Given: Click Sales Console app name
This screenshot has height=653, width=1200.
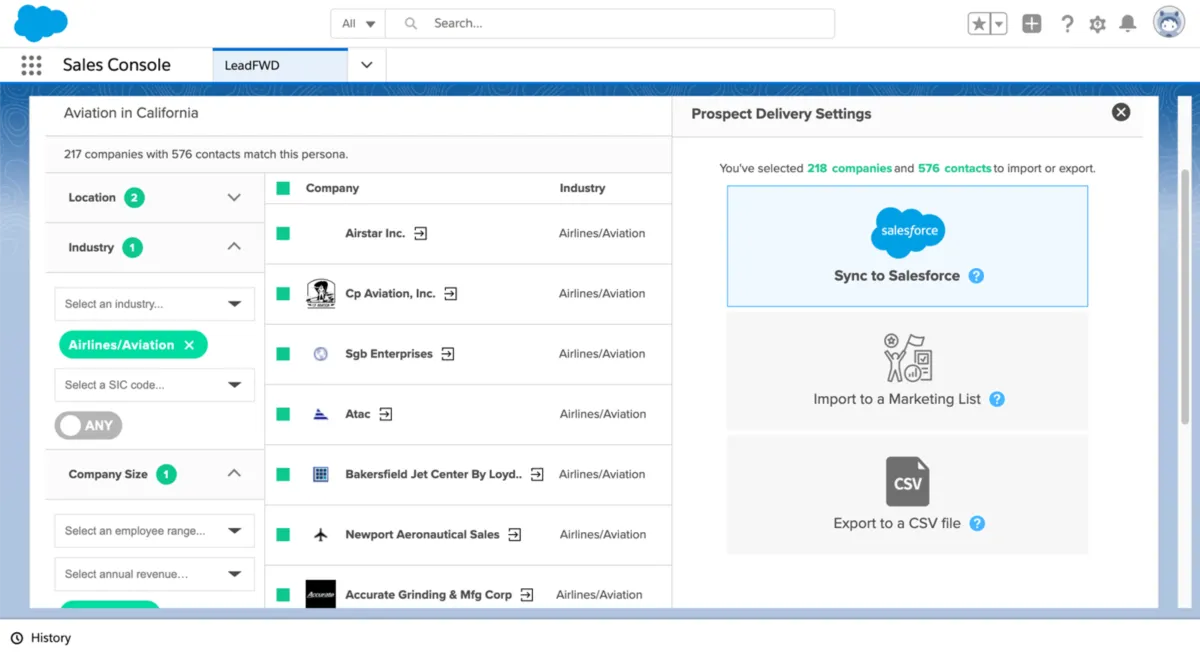Looking at the screenshot, I should tap(117, 65).
